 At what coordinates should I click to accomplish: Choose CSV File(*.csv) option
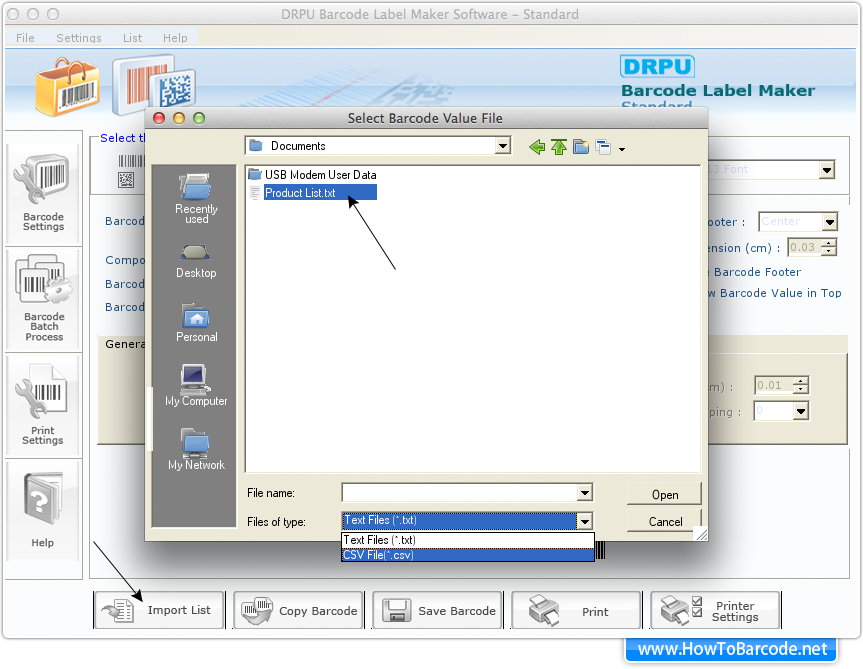468,555
